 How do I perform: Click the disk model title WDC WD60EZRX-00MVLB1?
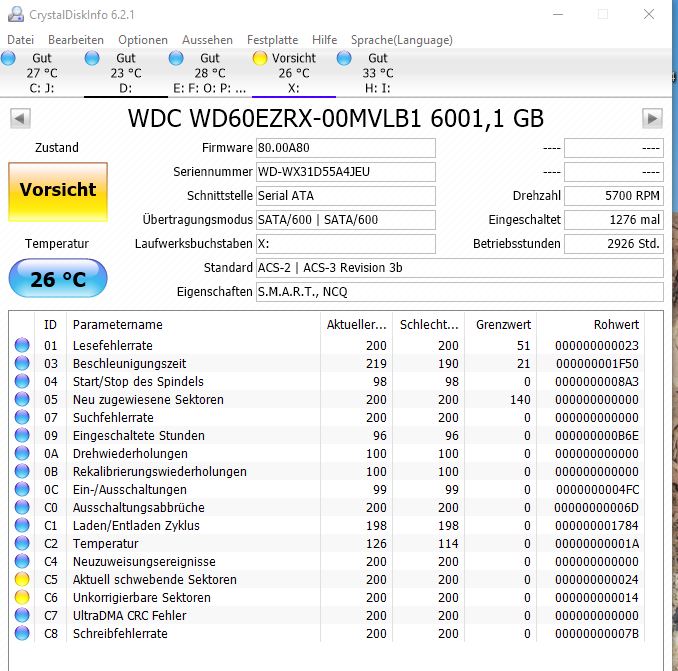[x=336, y=118]
